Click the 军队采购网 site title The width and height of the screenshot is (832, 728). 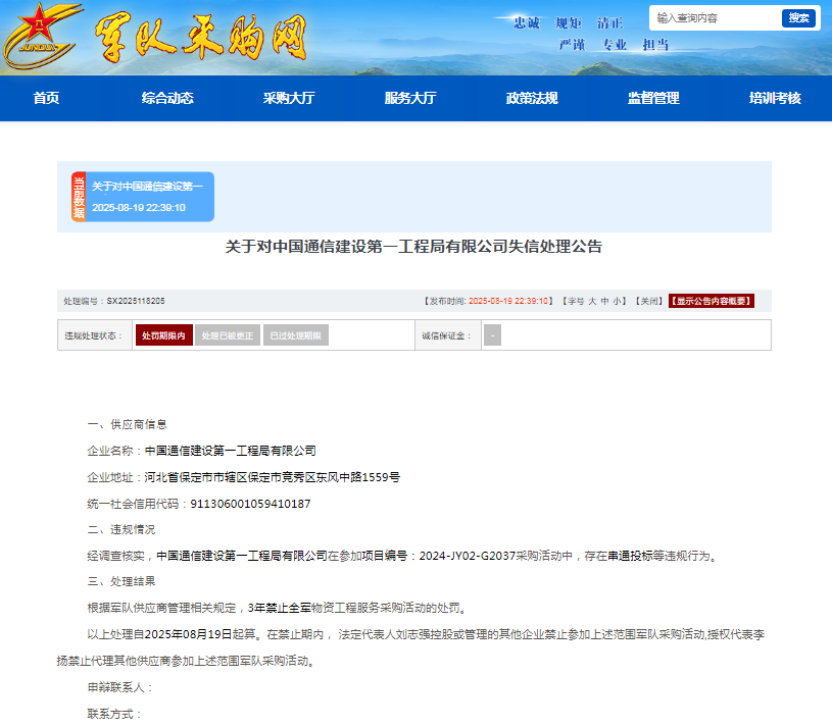click(x=201, y=37)
